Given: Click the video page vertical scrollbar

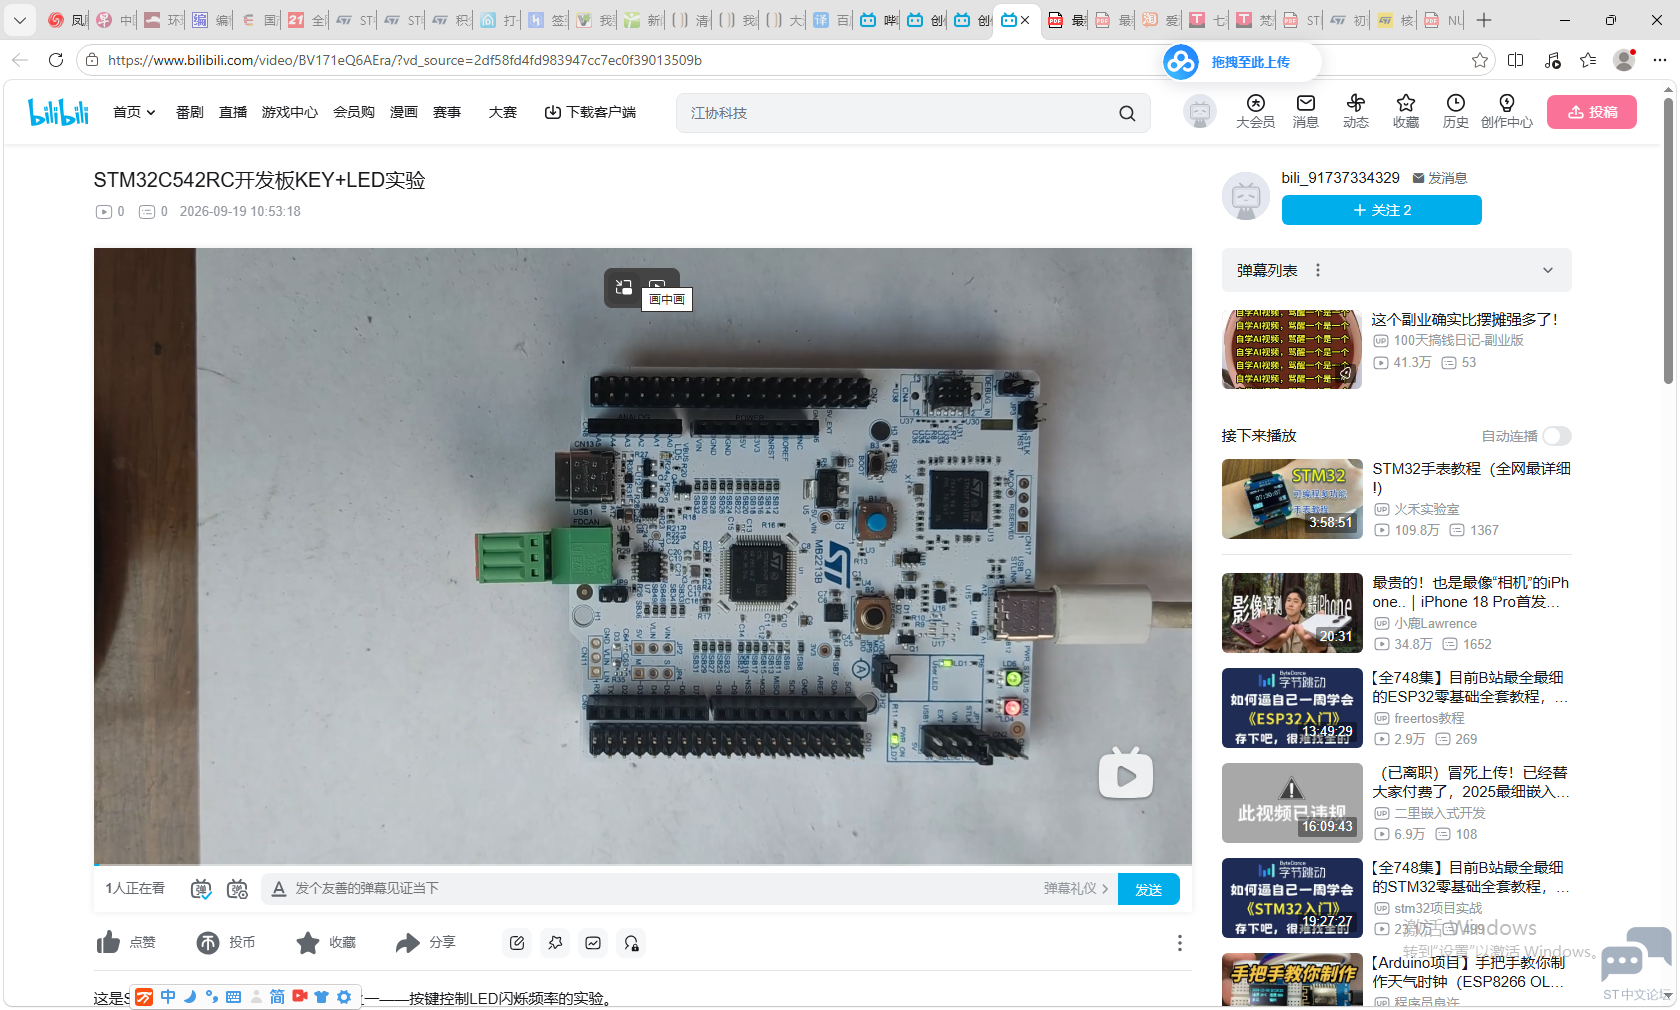Looking at the screenshot, I should [x=1668, y=240].
